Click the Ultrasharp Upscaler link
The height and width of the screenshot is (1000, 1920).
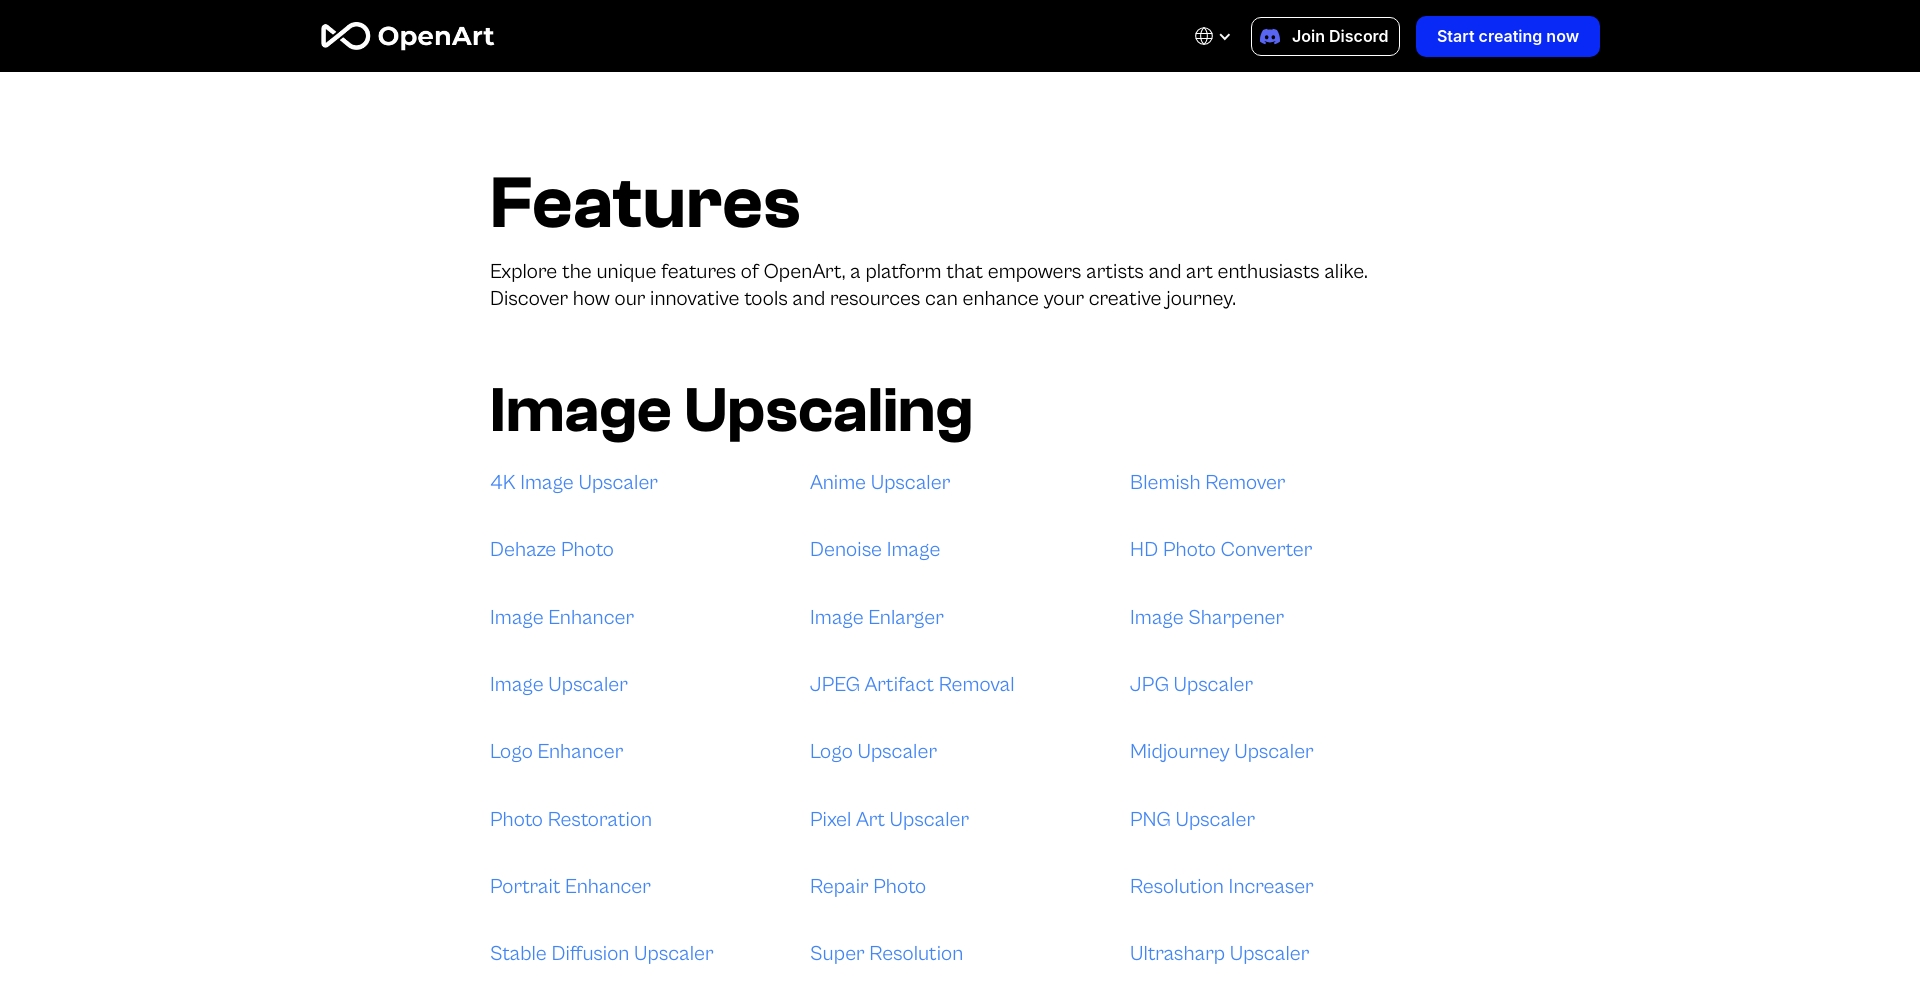click(x=1219, y=953)
